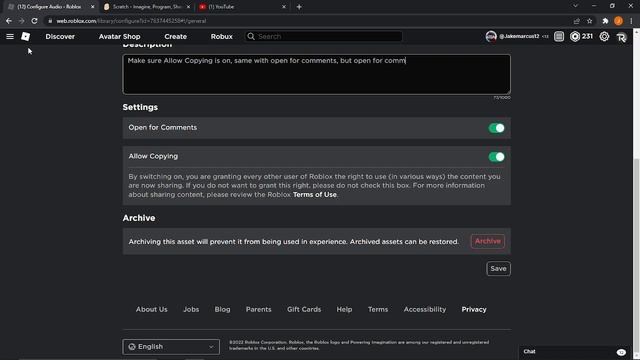Open the tab search chevron
This screenshot has width=640, height=360.
click(x=575, y=6)
